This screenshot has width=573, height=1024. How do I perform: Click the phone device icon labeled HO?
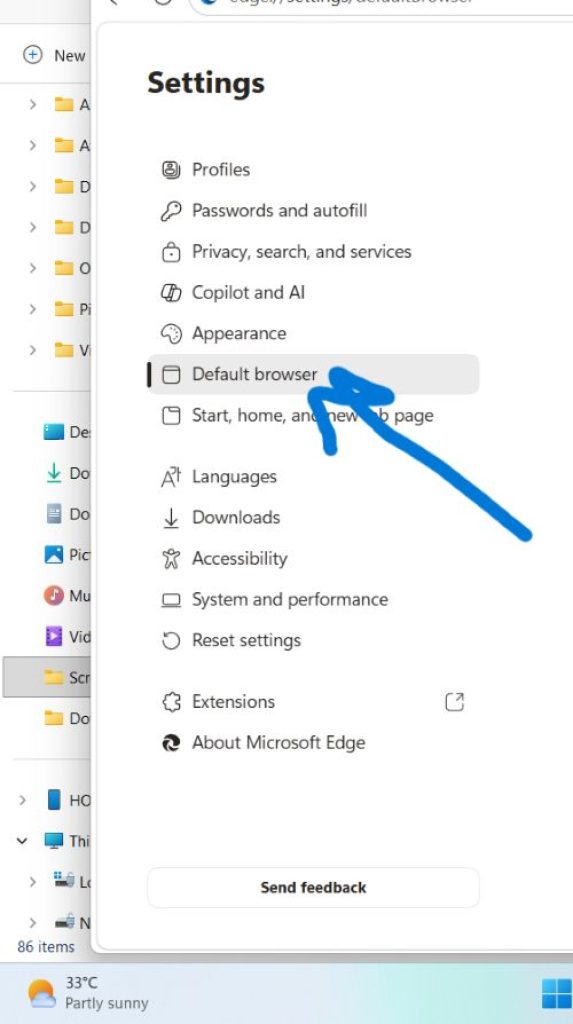tap(54, 800)
